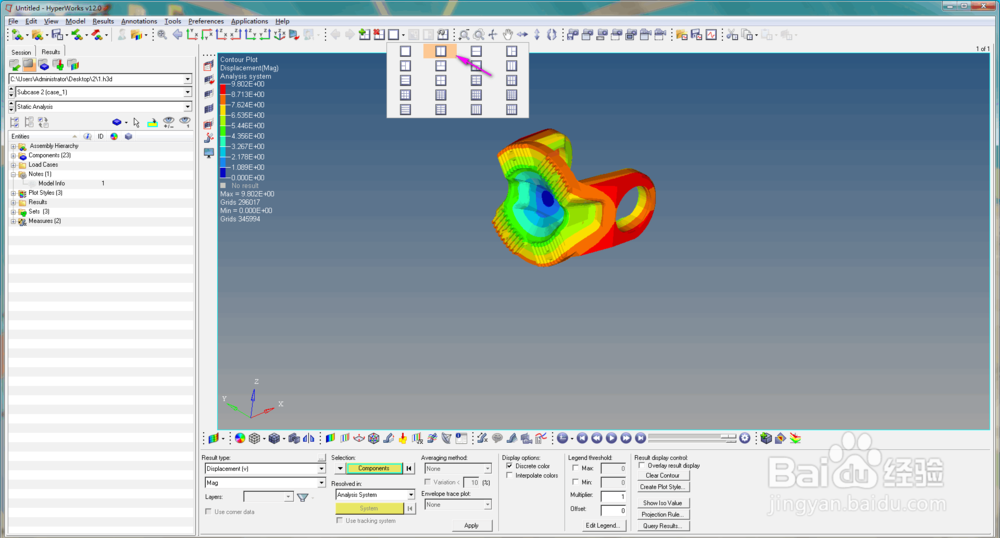This screenshot has width=1000, height=538.
Task: Click the Create Plot Style button
Action: click(x=663, y=487)
